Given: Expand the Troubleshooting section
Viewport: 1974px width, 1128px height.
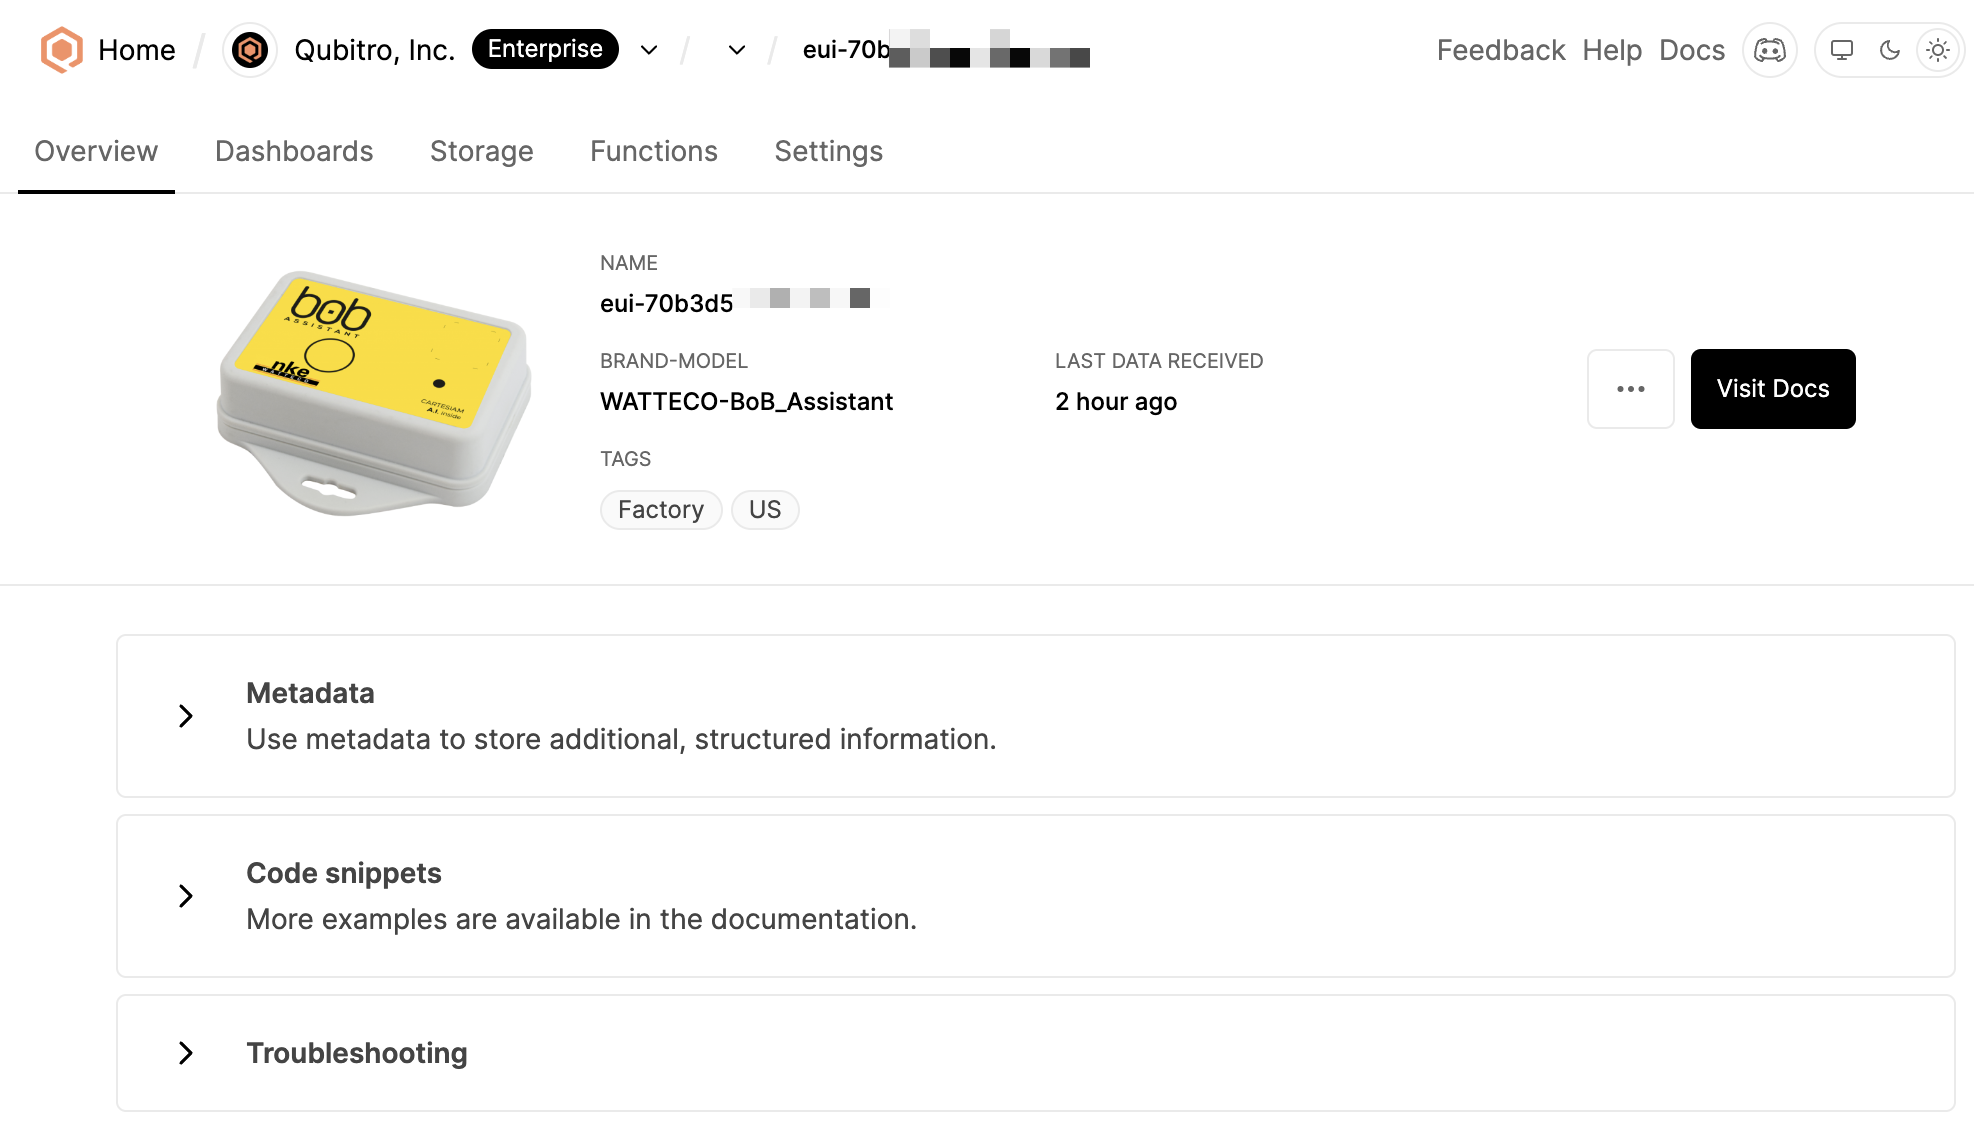Looking at the screenshot, I should tap(185, 1053).
